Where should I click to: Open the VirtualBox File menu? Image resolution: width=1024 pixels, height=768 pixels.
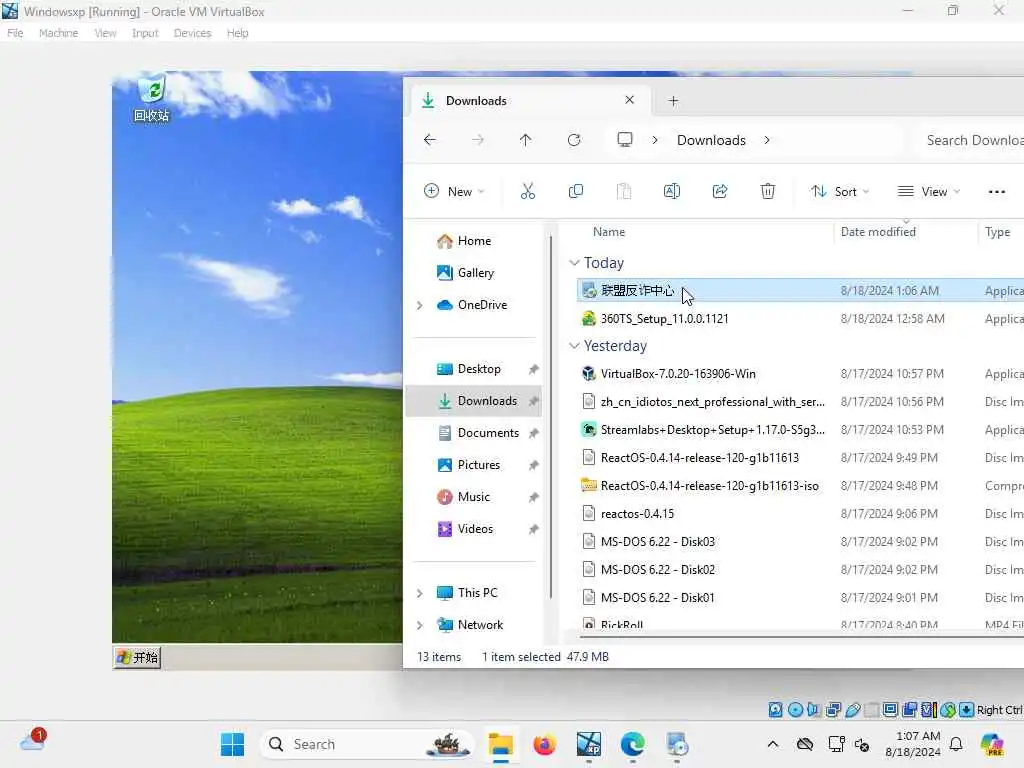15,33
